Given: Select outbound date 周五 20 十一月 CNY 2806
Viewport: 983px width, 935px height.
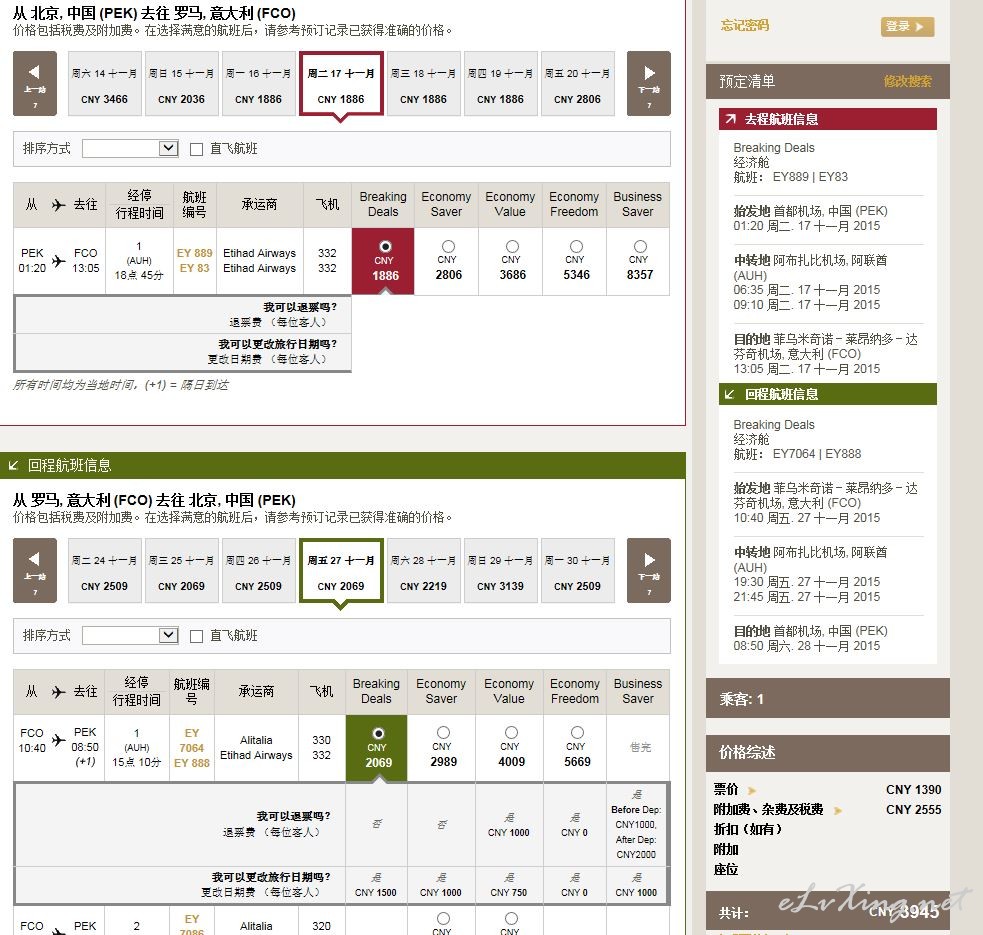Looking at the screenshot, I should (577, 84).
